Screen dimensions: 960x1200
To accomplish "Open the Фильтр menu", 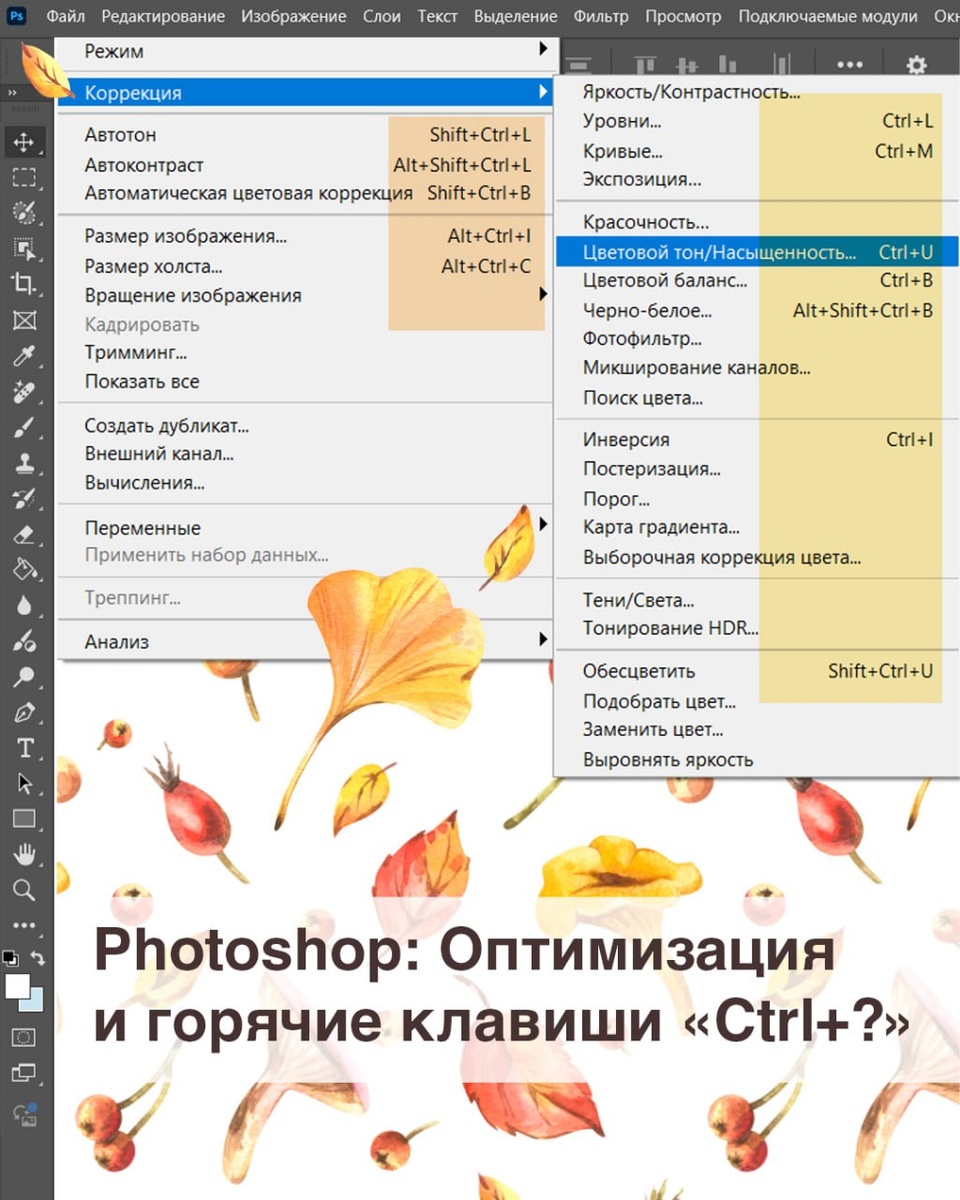I will click(x=601, y=17).
